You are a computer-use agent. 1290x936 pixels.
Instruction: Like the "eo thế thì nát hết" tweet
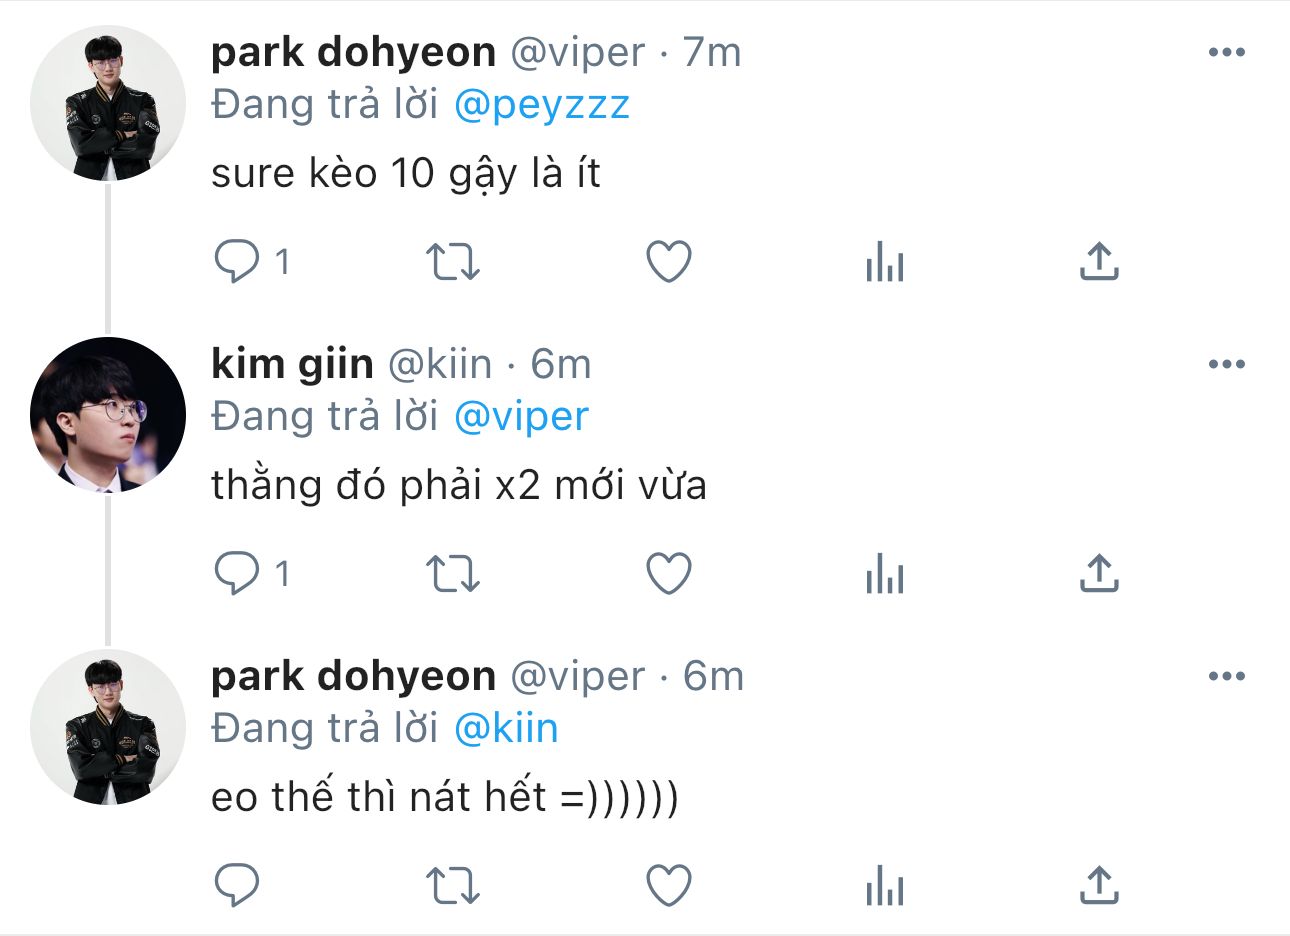coord(669,886)
